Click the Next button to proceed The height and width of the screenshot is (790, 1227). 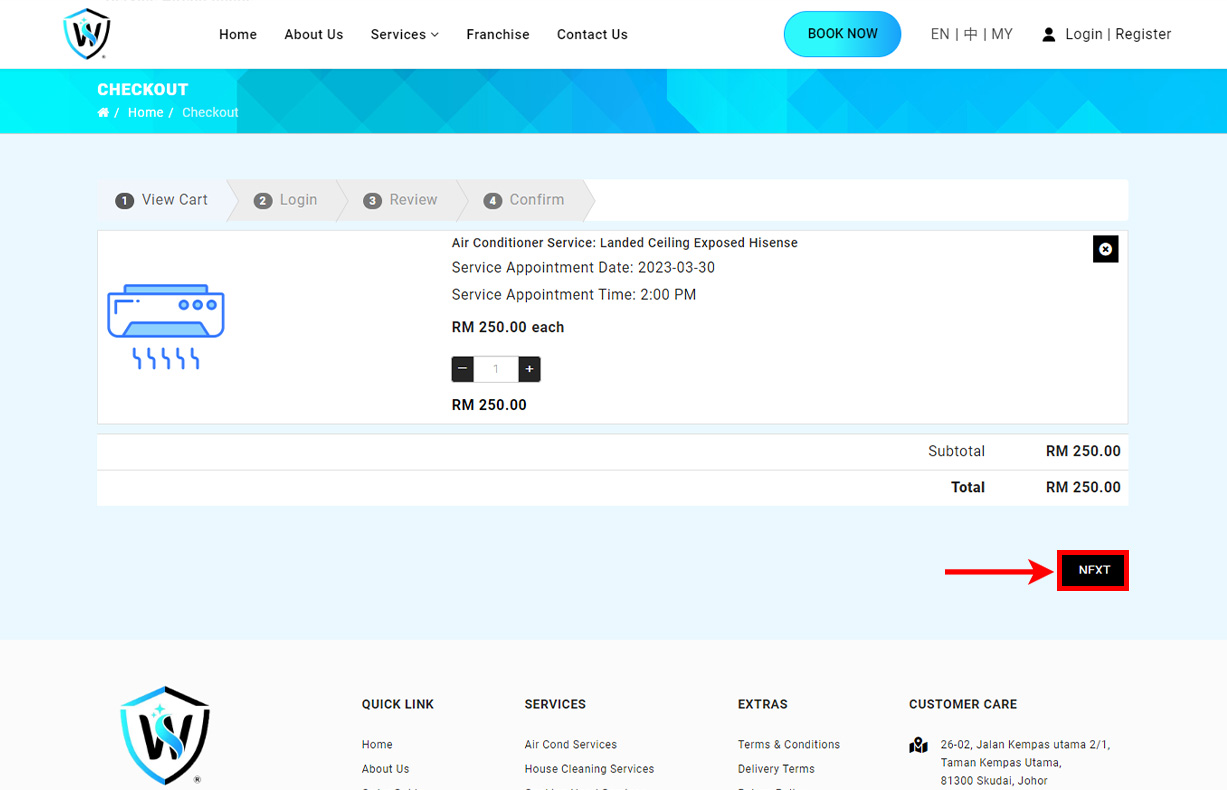[x=1093, y=570]
